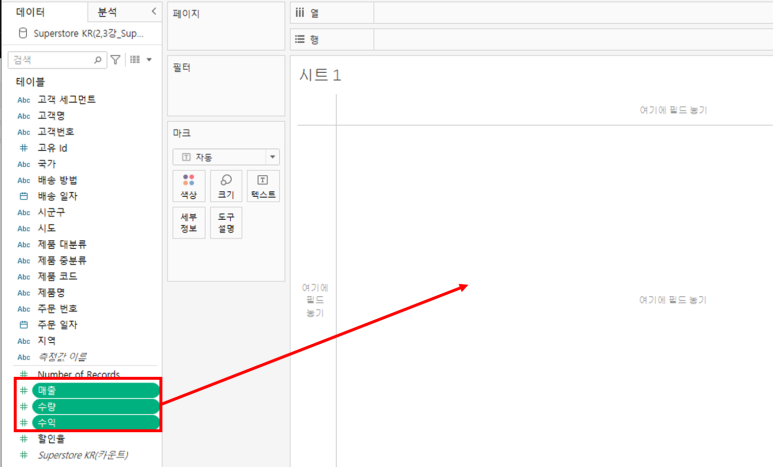Viewport: 773px width, 467px height.
Task: Select the 주문 일자 field
Action: coord(57,324)
